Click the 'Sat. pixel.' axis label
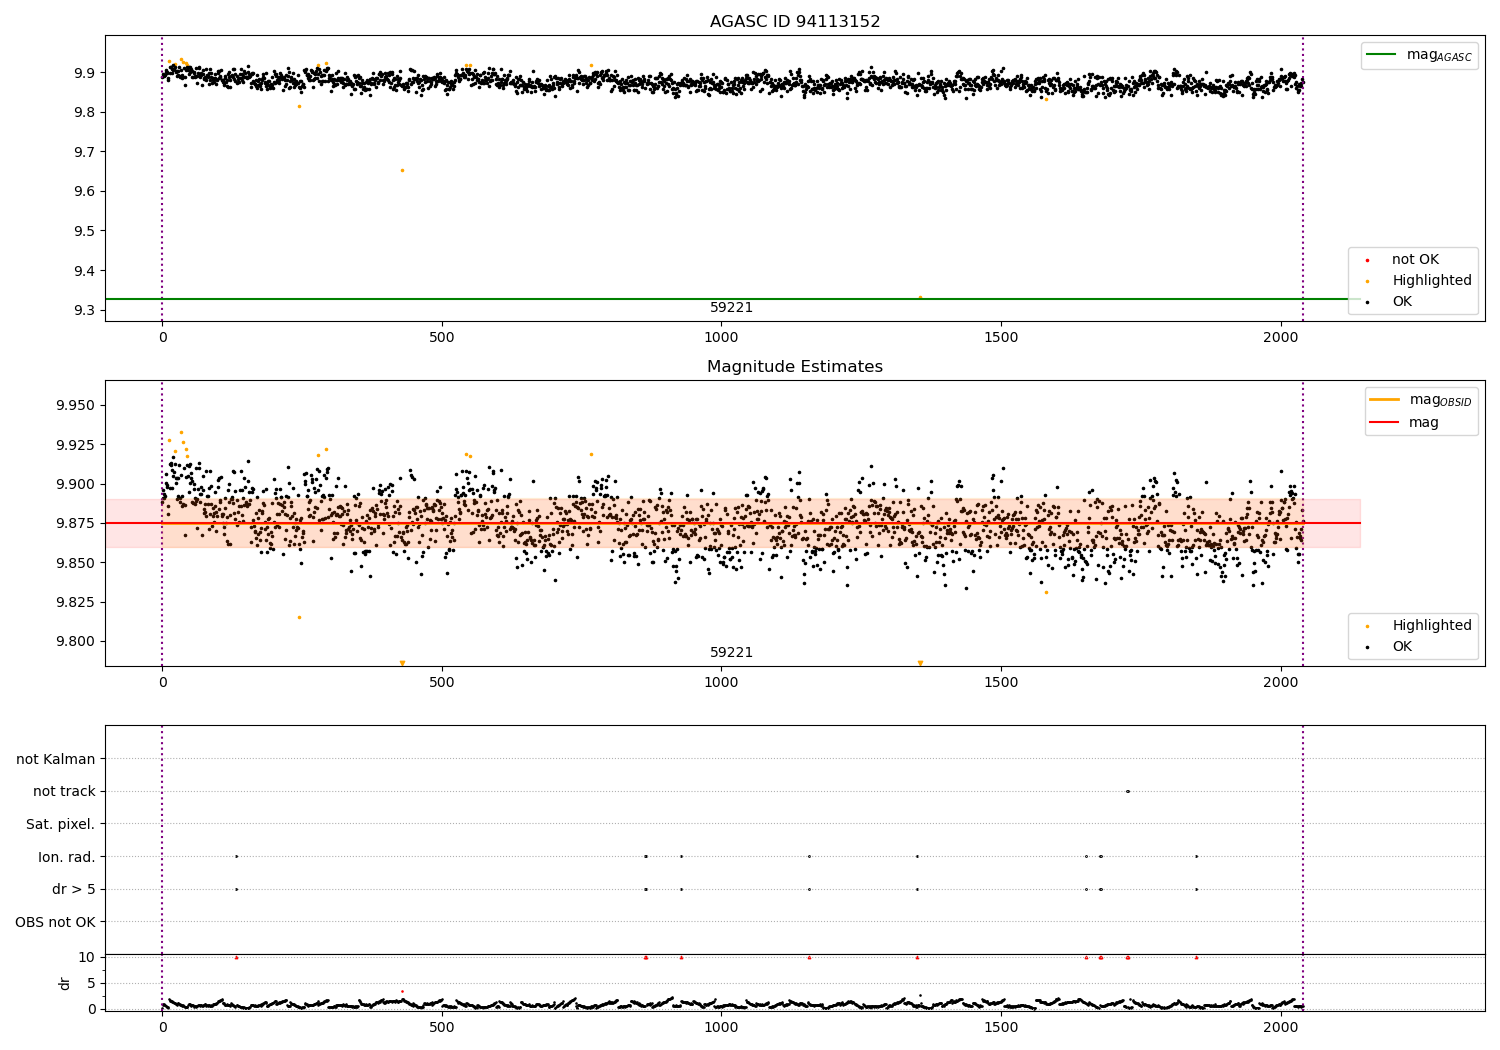The width and height of the screenshot is (1500, 1050). [x=61, y=824]
